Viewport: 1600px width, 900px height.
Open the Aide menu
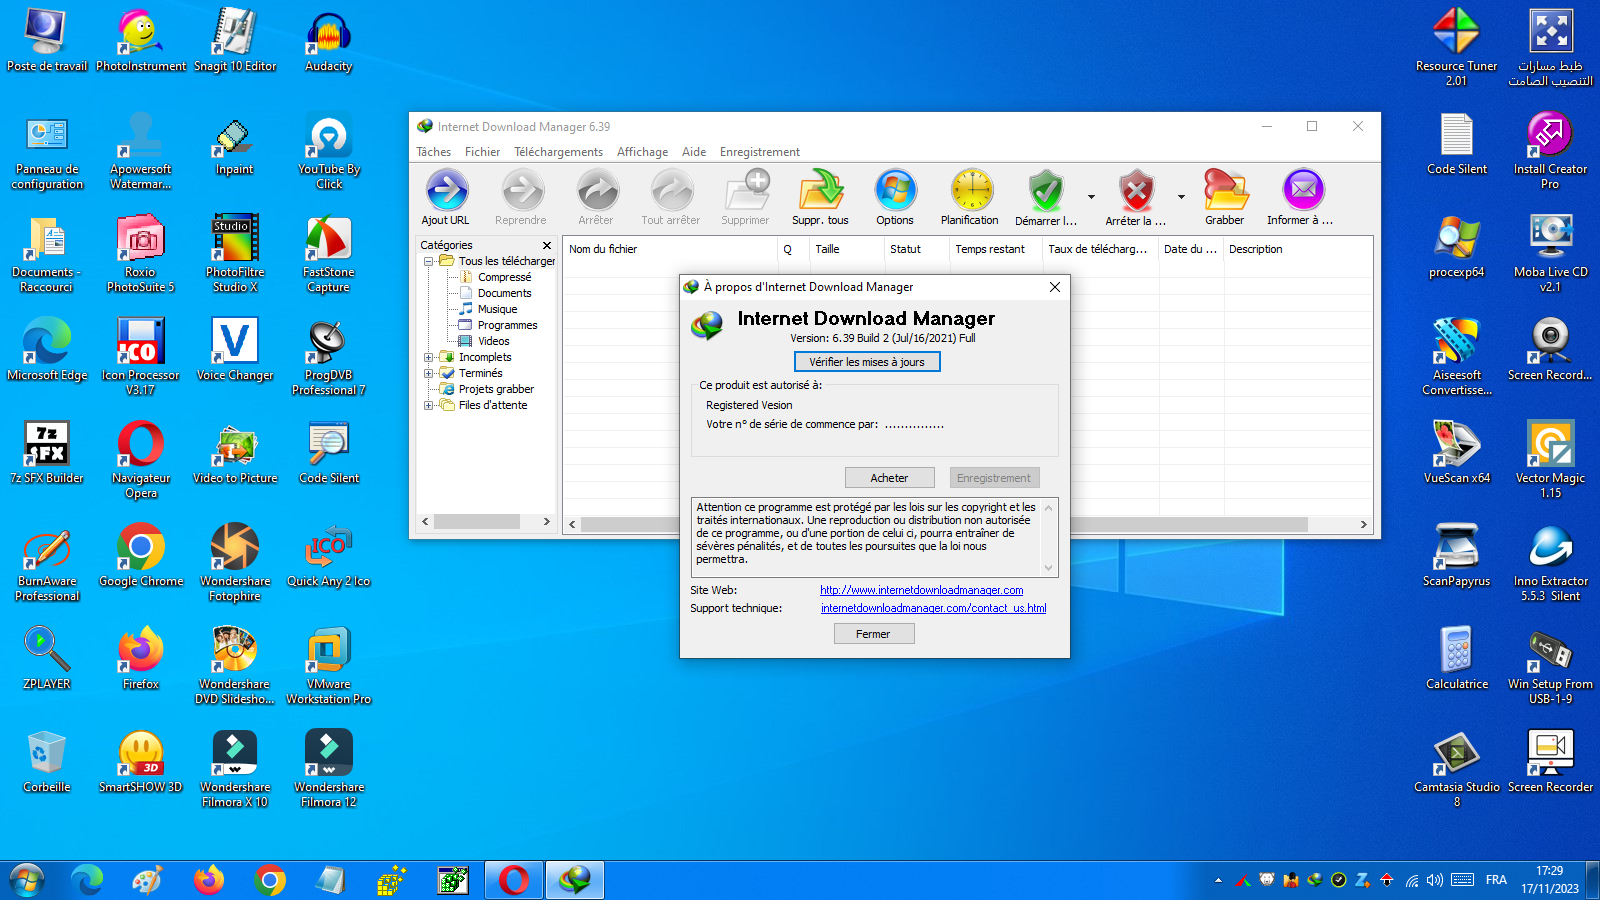coord(694,152)
